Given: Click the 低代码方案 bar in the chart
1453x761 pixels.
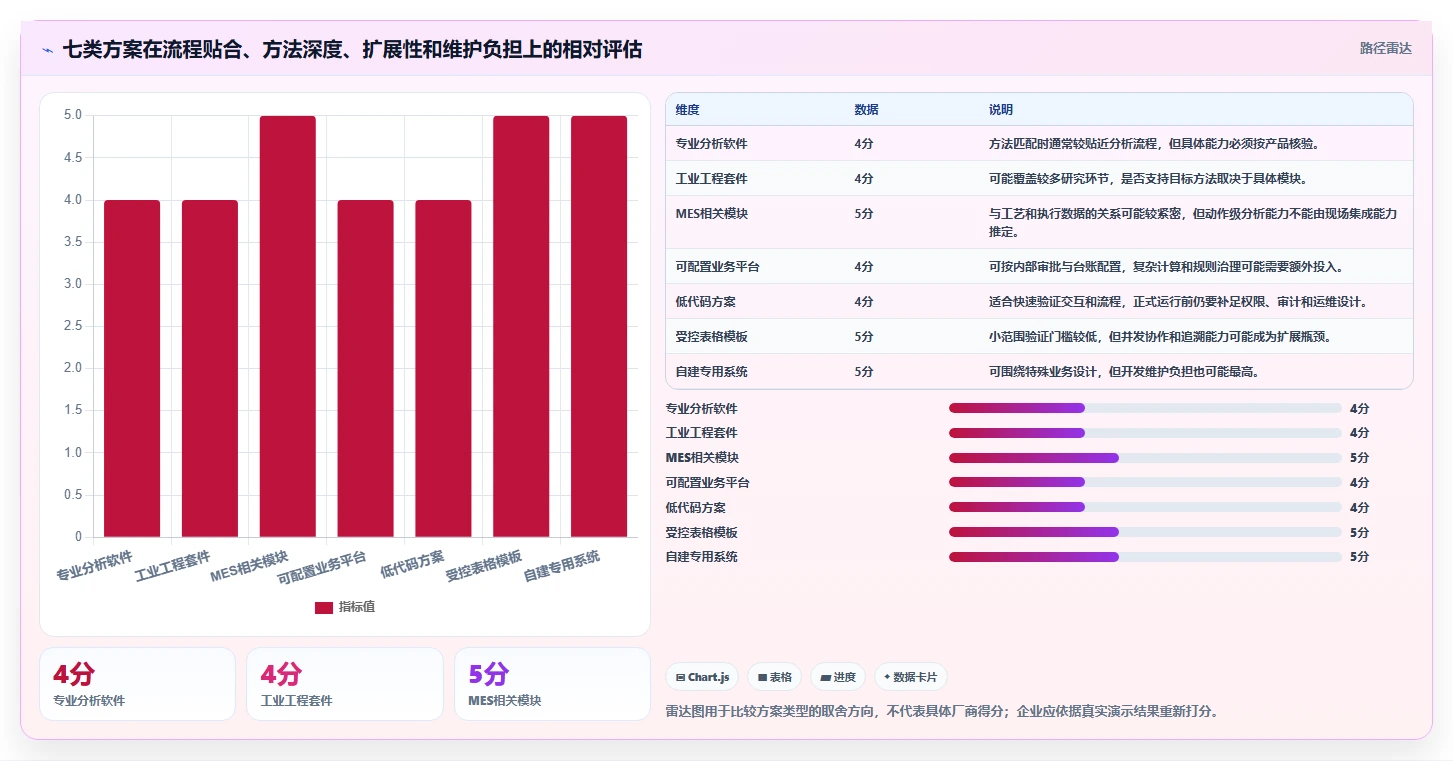Looking at the screenshot, I should tap(444, 368).
